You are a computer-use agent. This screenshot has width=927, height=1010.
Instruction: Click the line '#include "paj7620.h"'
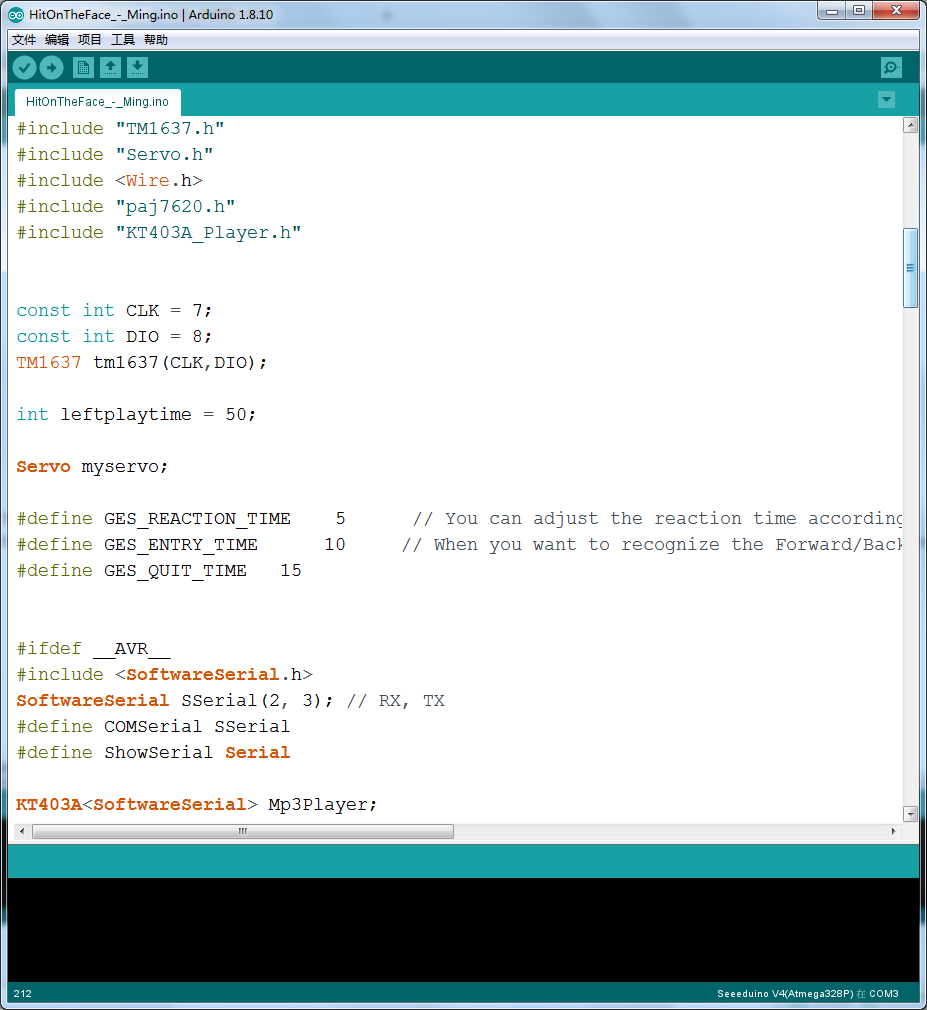click(126, 207)
